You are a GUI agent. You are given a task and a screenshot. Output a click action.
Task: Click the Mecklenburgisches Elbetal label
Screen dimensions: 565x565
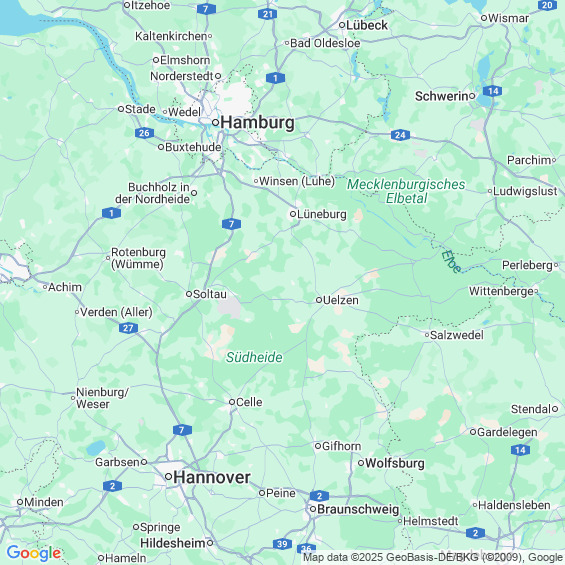coord(406,191)
